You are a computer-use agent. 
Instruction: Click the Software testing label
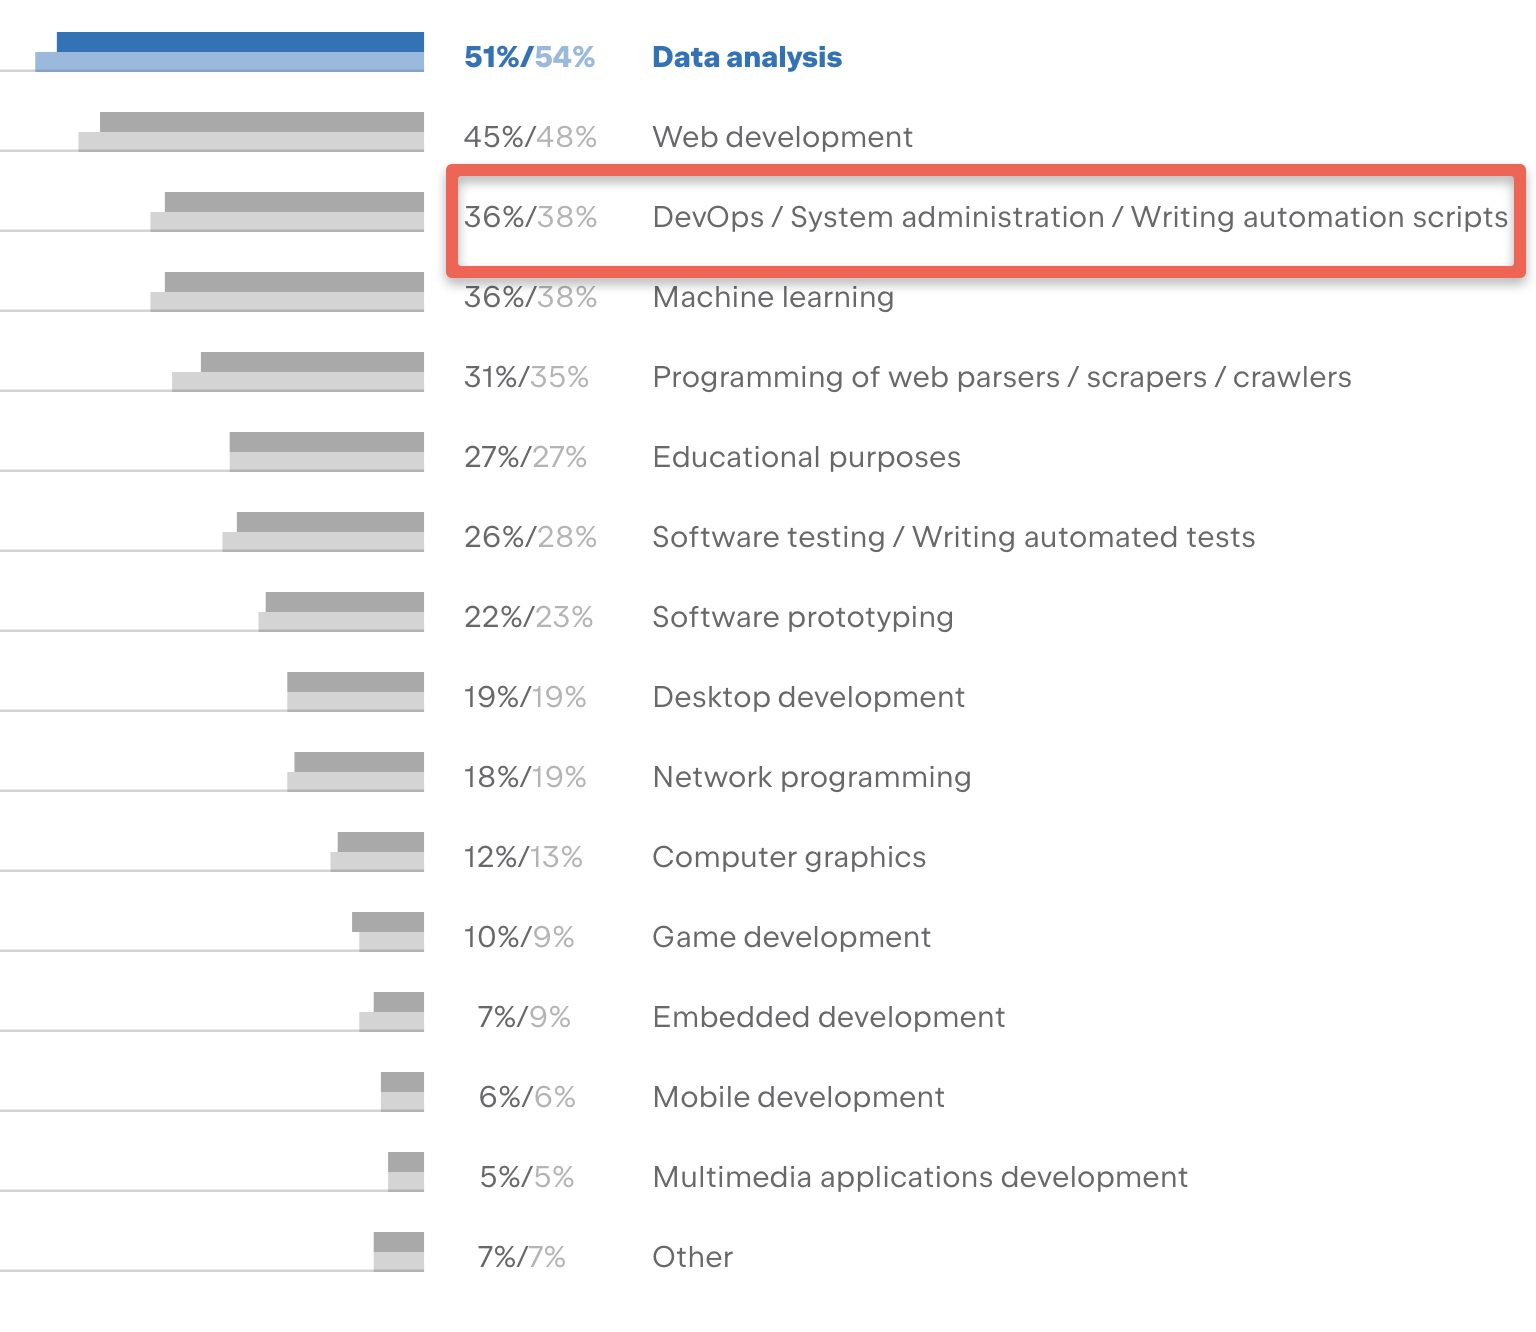(x=953, y=537)
